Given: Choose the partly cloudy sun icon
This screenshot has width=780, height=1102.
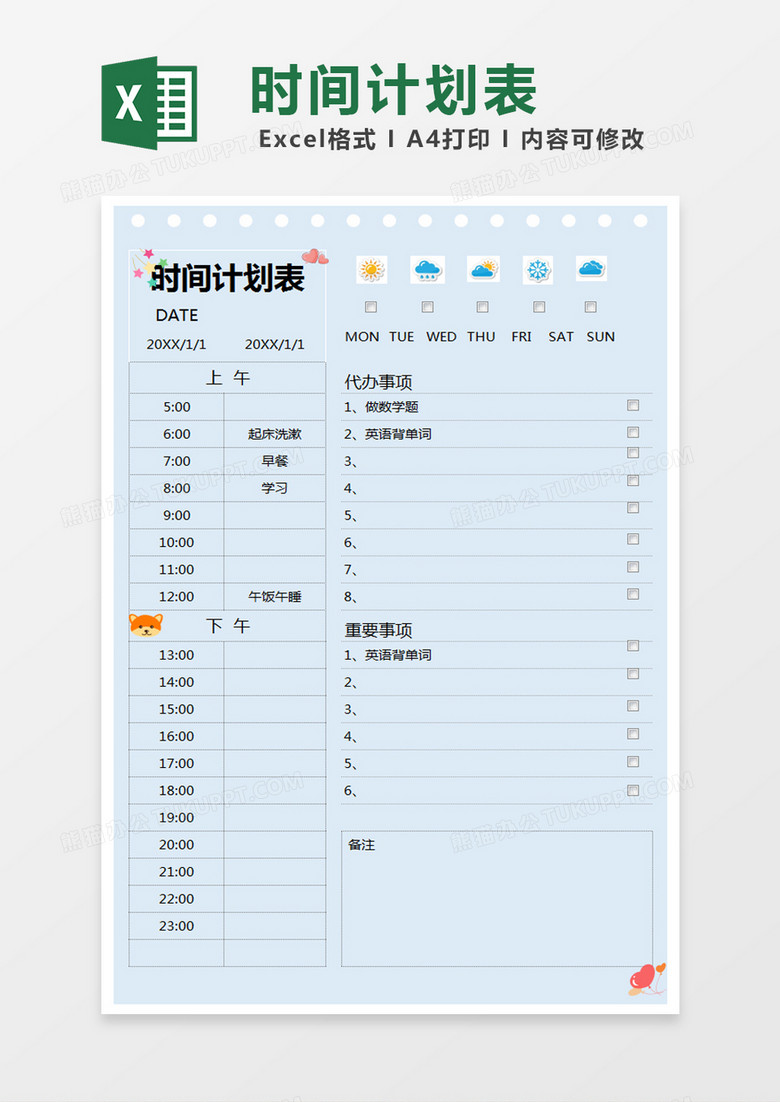Looking at the screenshot, I should [x=483, y=269].
